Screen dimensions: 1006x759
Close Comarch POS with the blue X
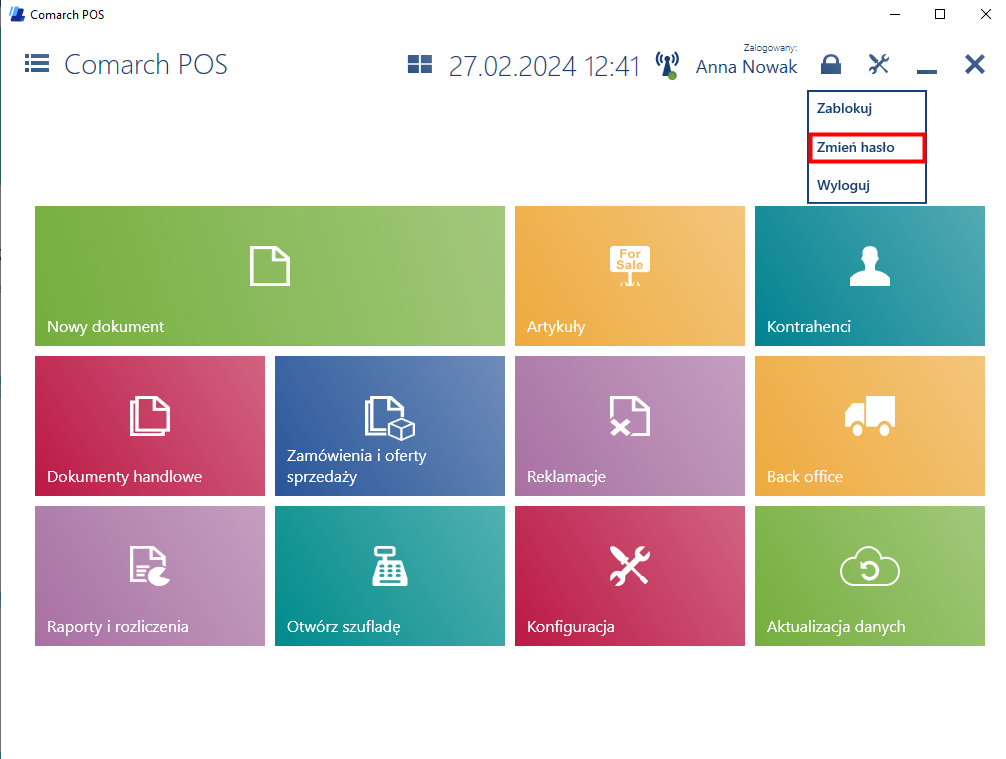(975, 64)
